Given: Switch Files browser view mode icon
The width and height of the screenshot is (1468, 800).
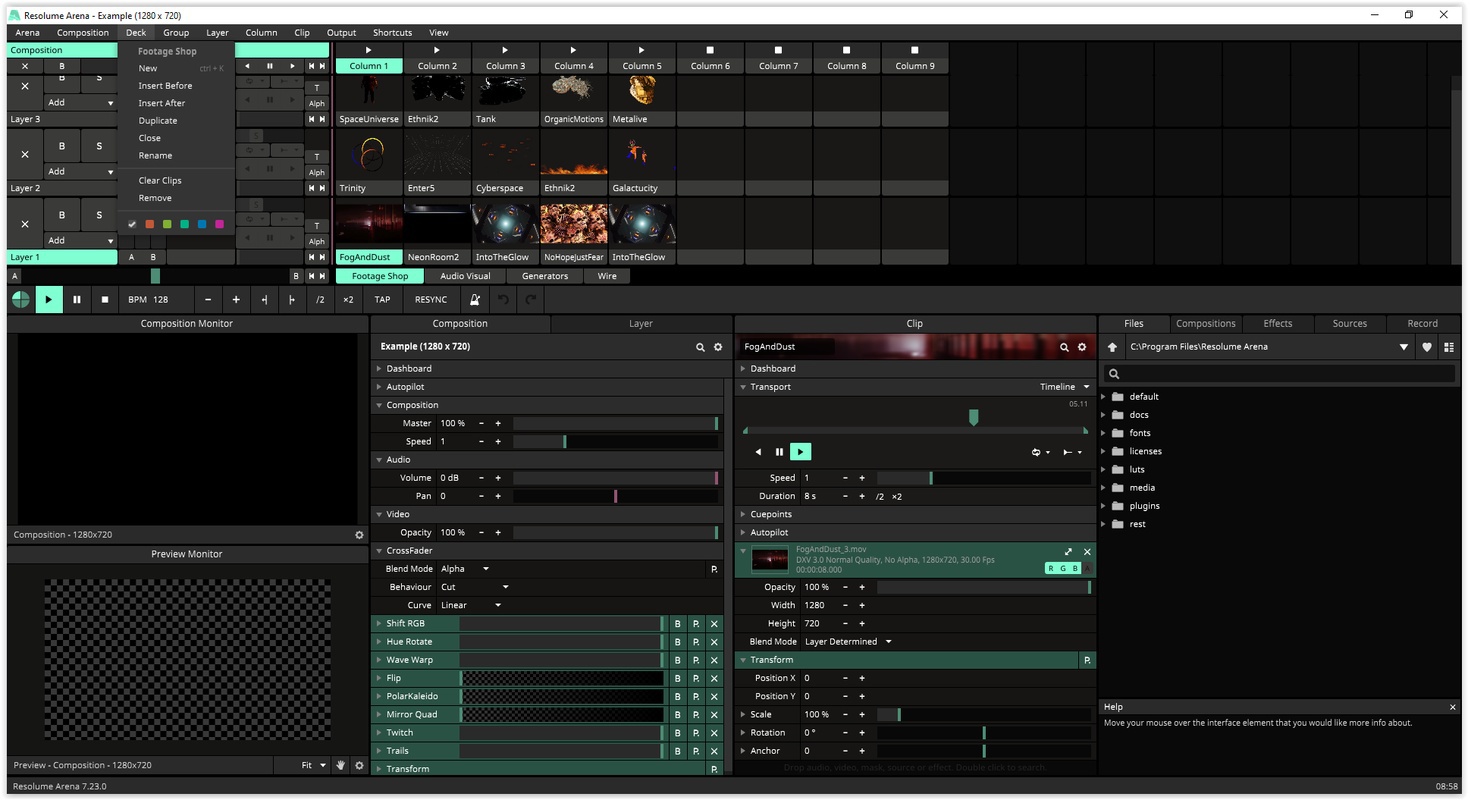Looking at the screenshot, I should tap(1448, 347).
